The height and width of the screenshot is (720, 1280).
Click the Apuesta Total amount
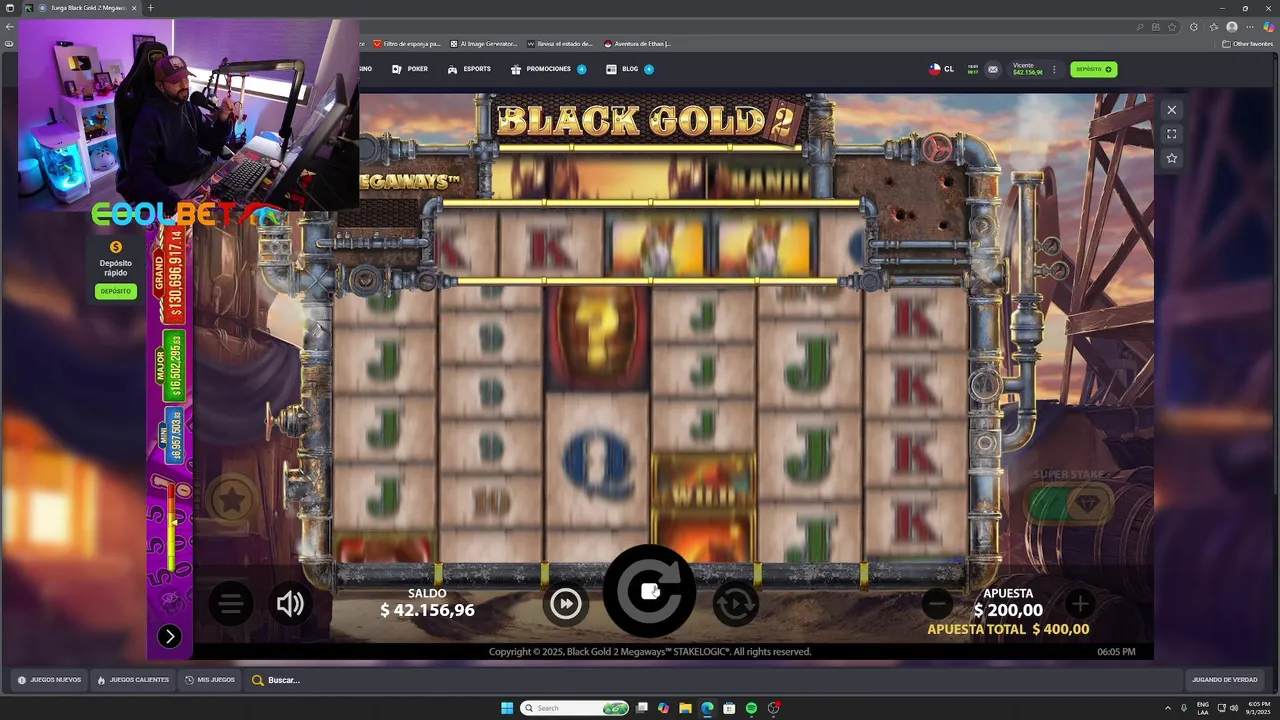coord(1008,629)
